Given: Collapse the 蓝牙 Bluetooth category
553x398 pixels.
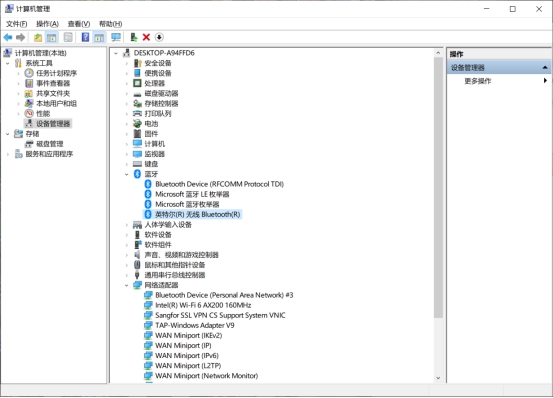Looking at the screenshot, I should click(x=126, y=174).
